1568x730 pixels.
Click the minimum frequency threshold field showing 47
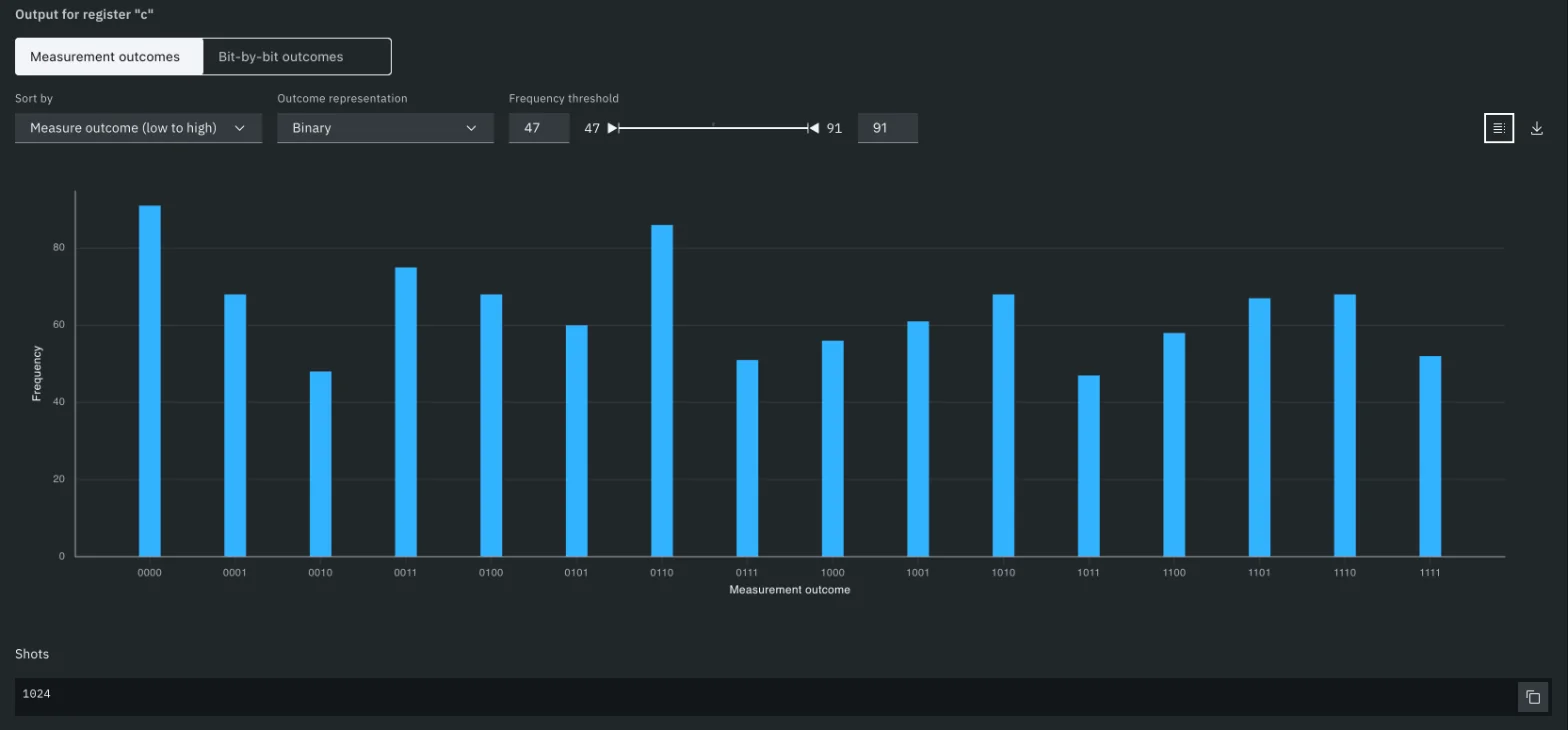(x=539, y=128)
